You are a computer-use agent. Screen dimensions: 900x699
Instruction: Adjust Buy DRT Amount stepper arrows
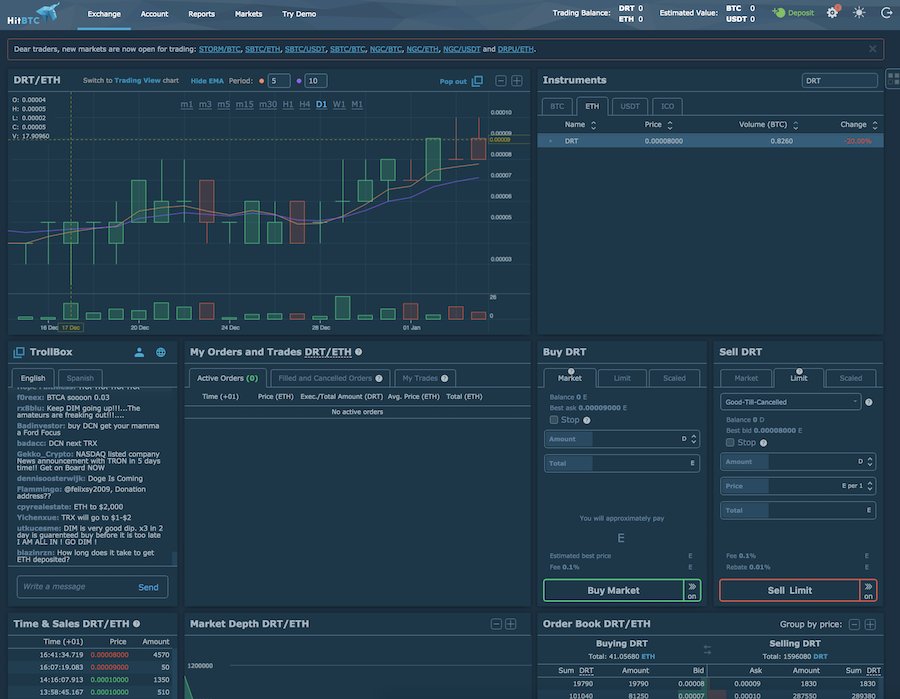pos(694,439)
